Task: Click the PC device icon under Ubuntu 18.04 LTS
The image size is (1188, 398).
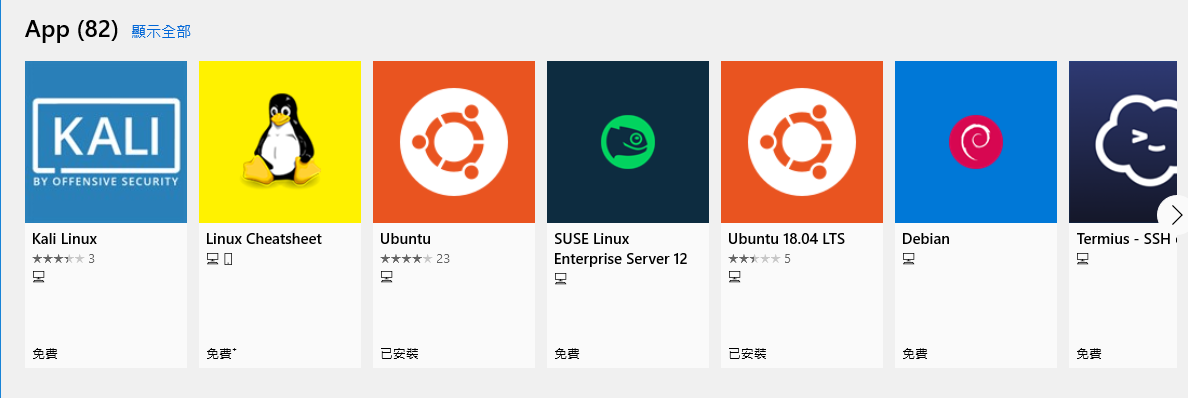Action: tap(734, 278)
